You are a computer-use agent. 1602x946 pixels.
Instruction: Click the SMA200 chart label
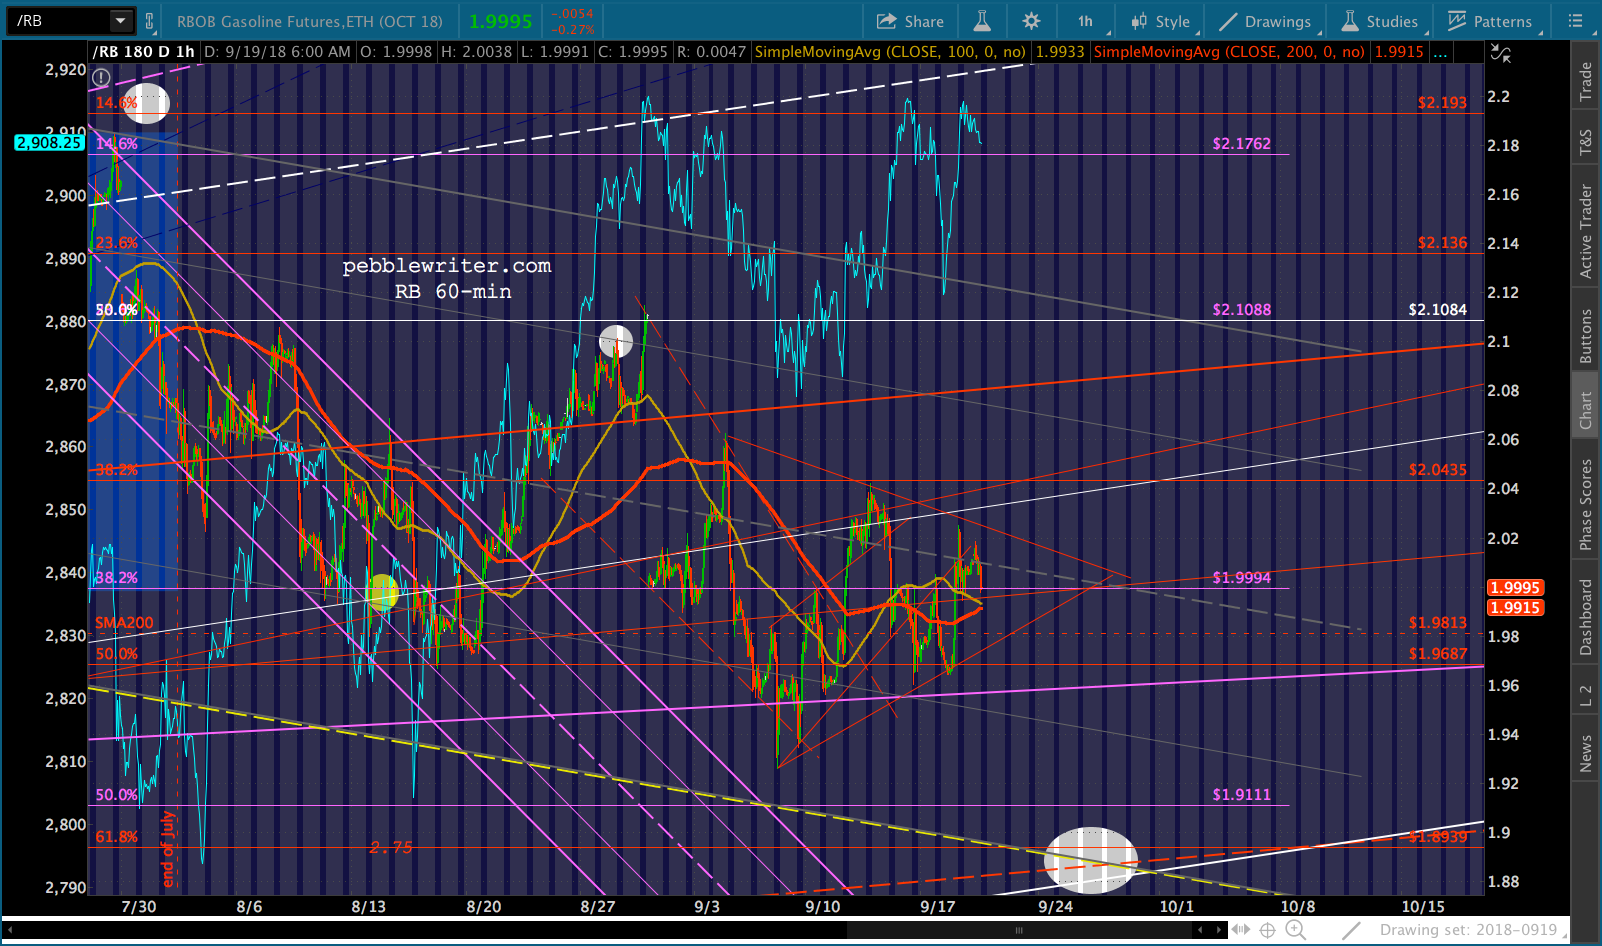[124, 623]
